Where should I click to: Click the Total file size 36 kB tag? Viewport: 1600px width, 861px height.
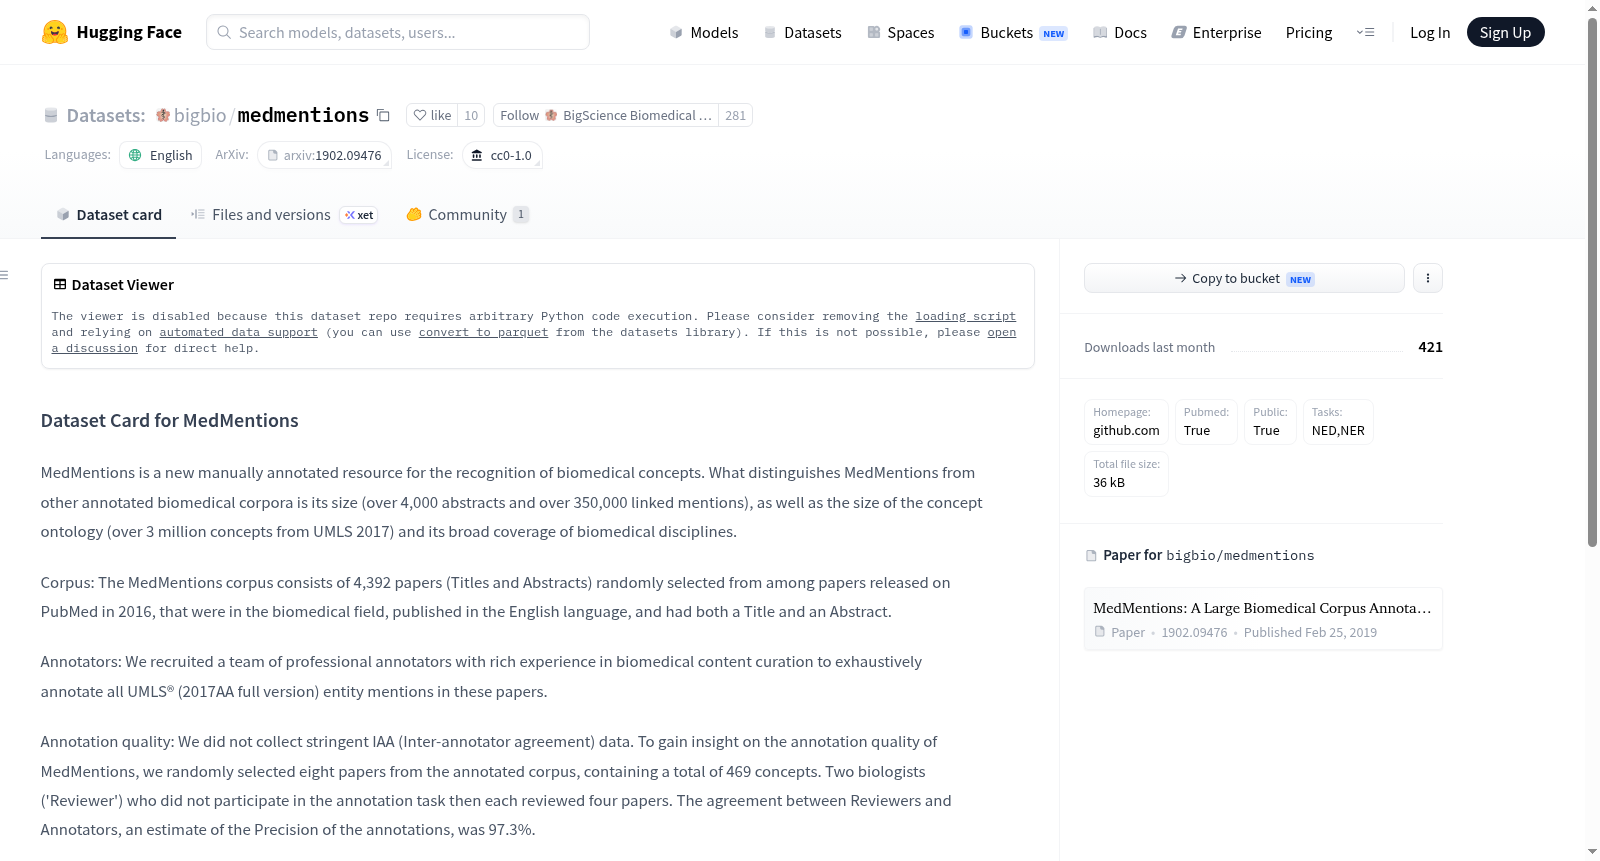[1126, 473]
